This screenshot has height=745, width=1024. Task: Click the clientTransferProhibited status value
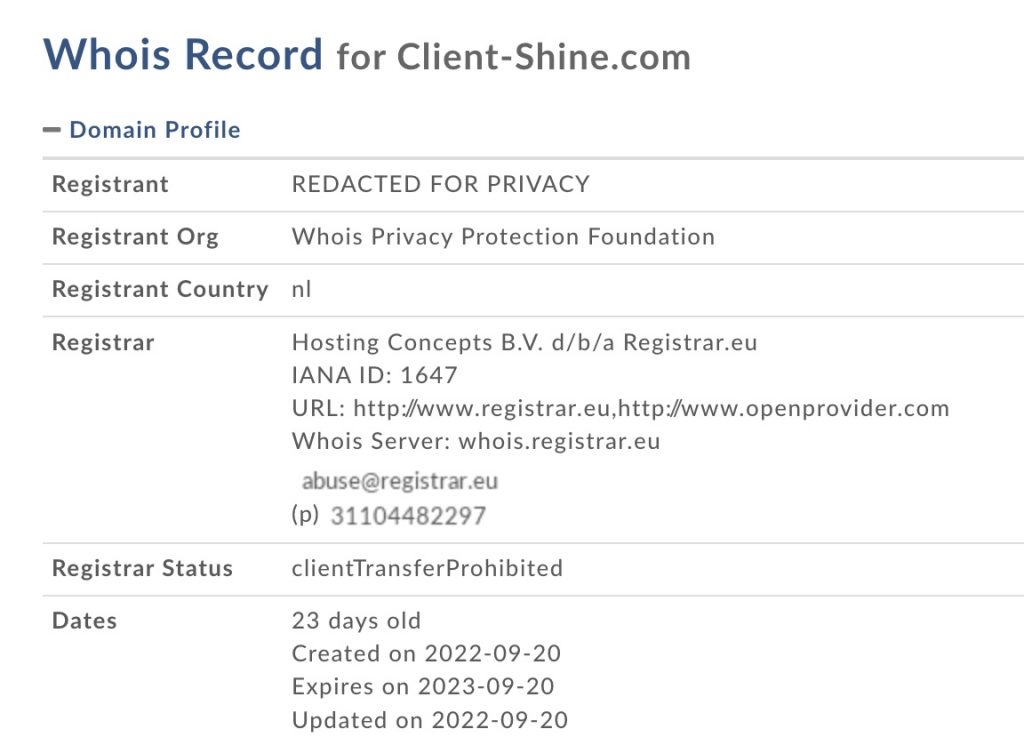click(x=427, y=568)
